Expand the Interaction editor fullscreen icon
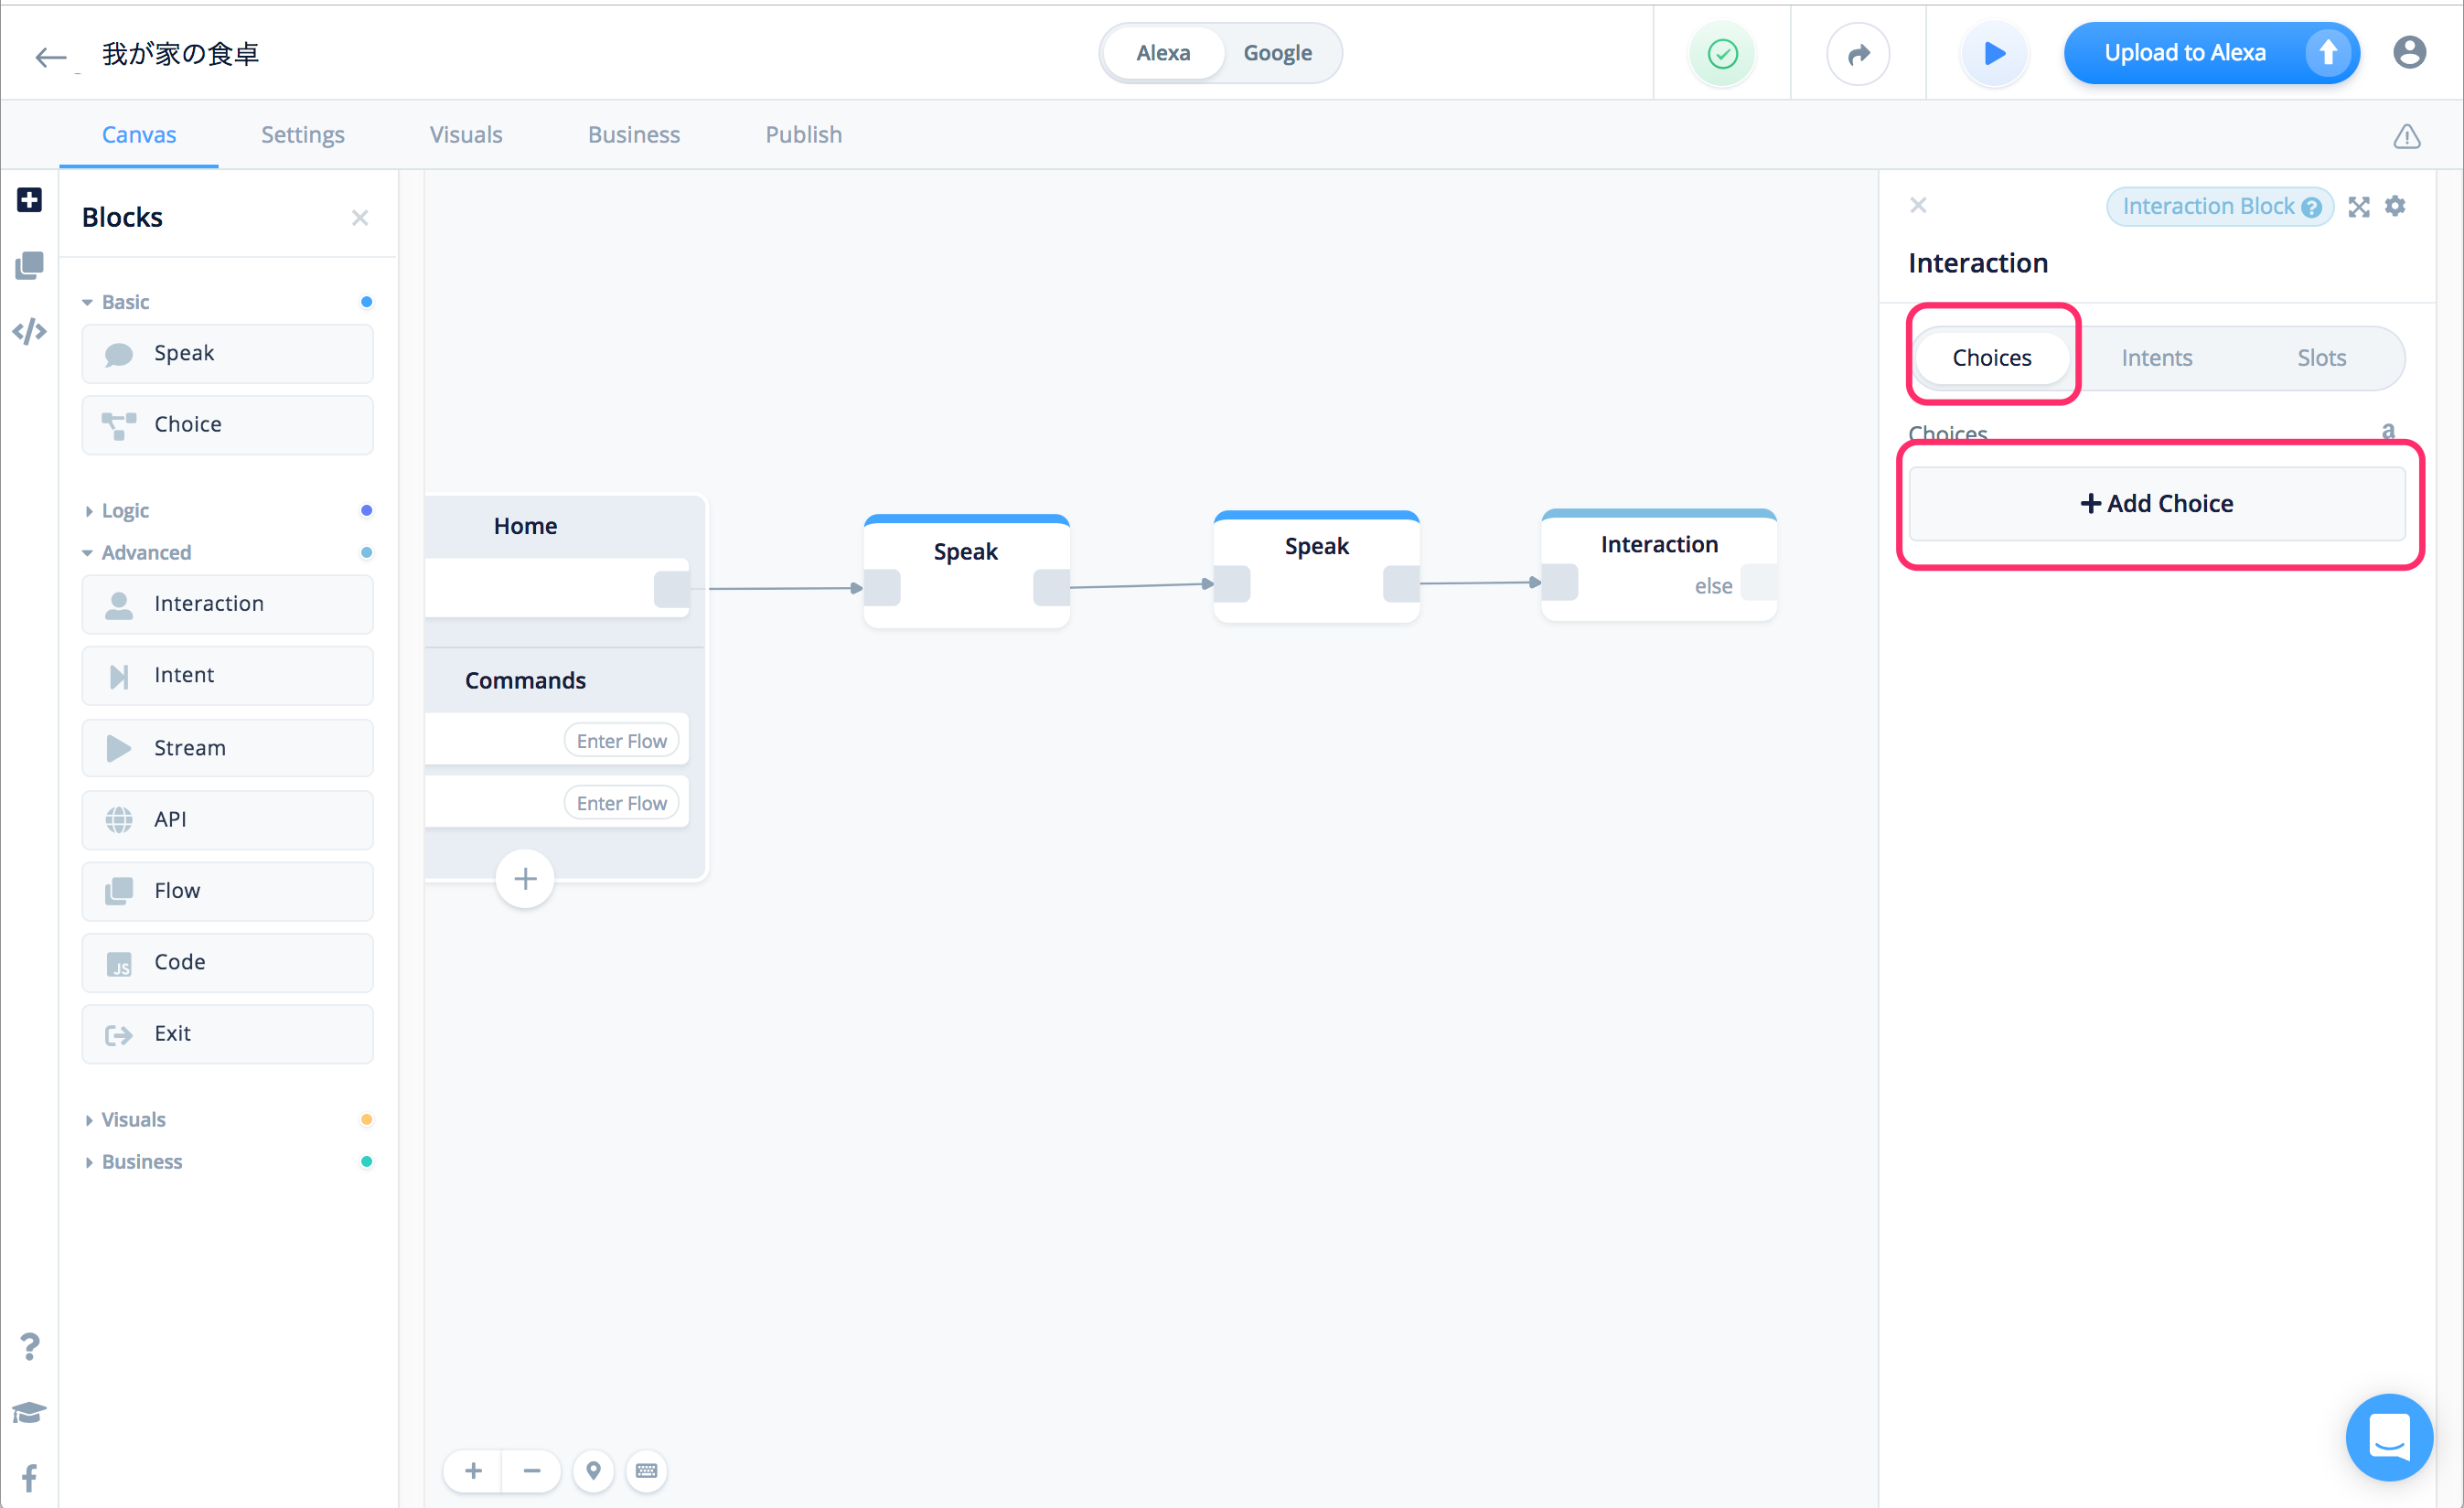 2359,206
